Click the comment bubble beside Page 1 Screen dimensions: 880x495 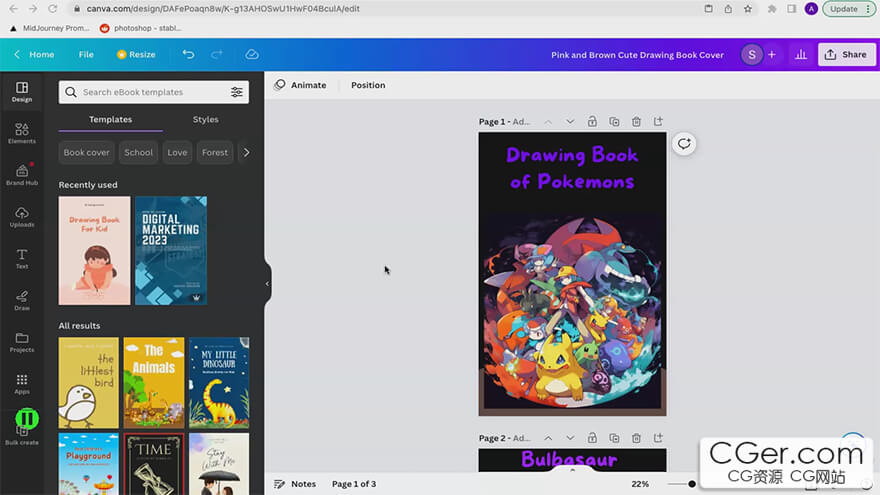coord(684,144)
